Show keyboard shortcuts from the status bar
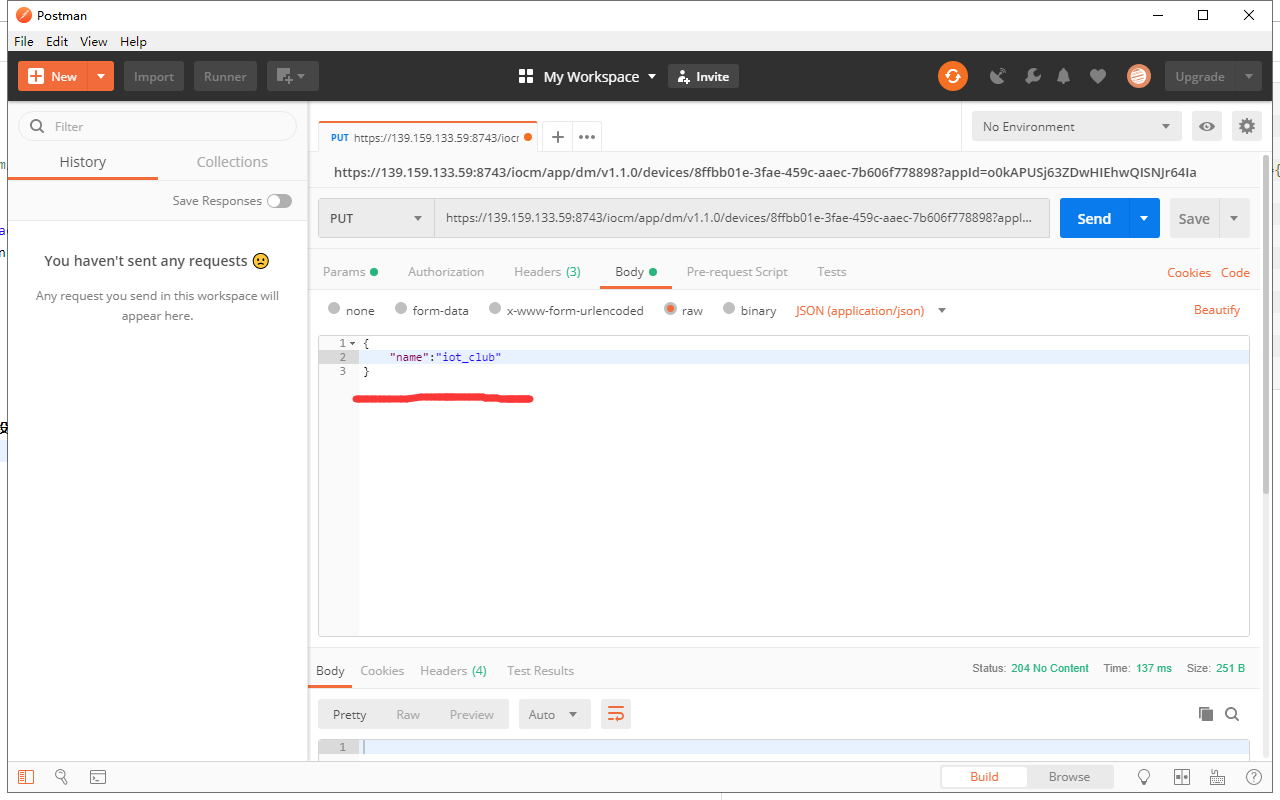 pyautogui.click(x=1218, y=777)
